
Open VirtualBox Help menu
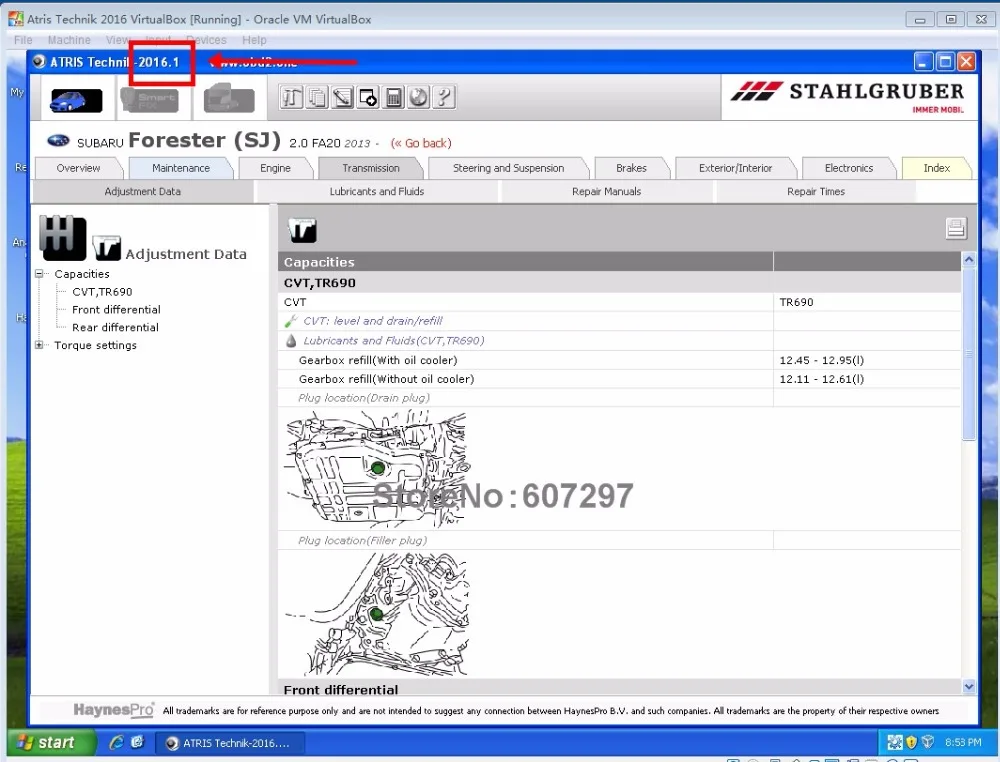coord(254,40)
